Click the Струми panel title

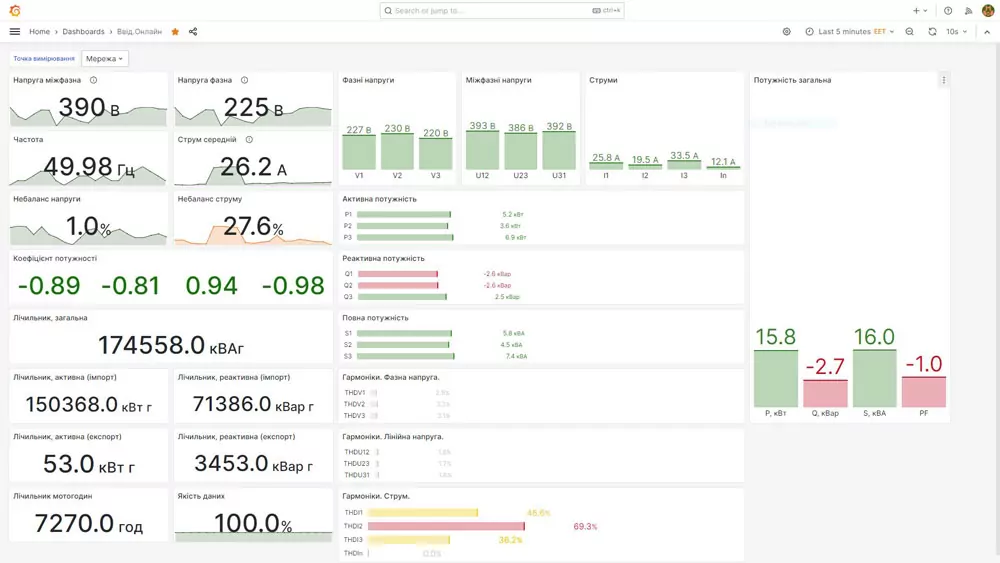[x=603, y=80]
